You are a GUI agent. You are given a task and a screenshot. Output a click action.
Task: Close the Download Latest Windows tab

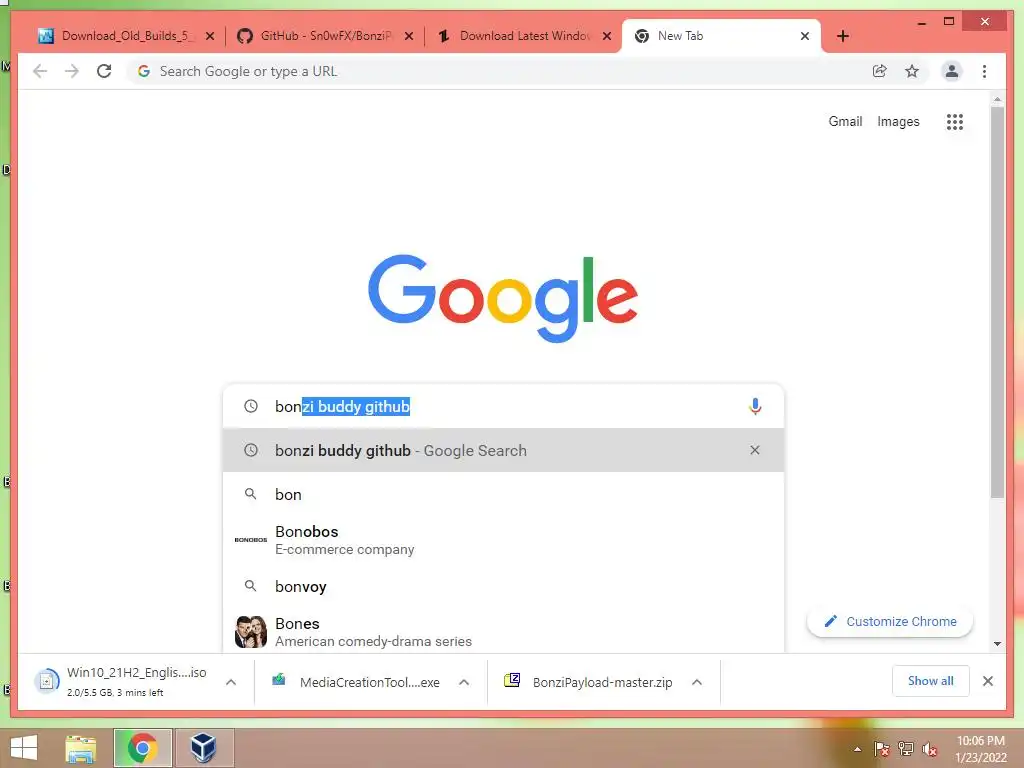[x=607, y=36]
